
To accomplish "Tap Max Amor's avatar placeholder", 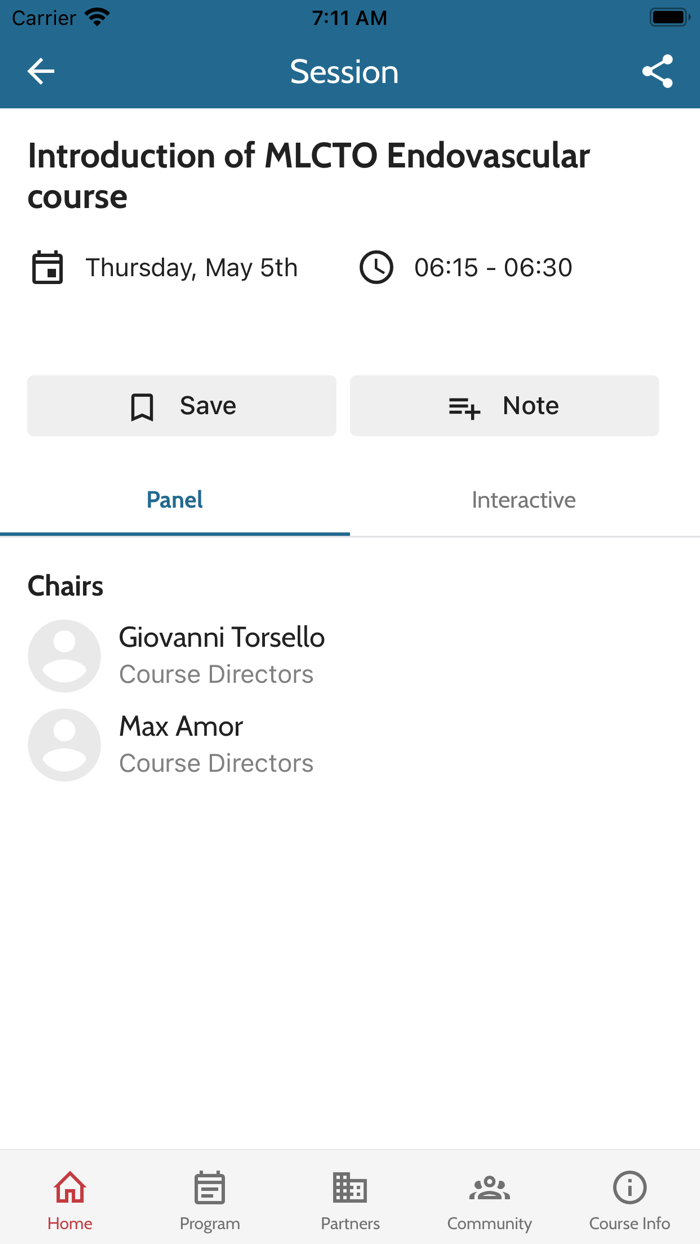I will click(64, 745).
